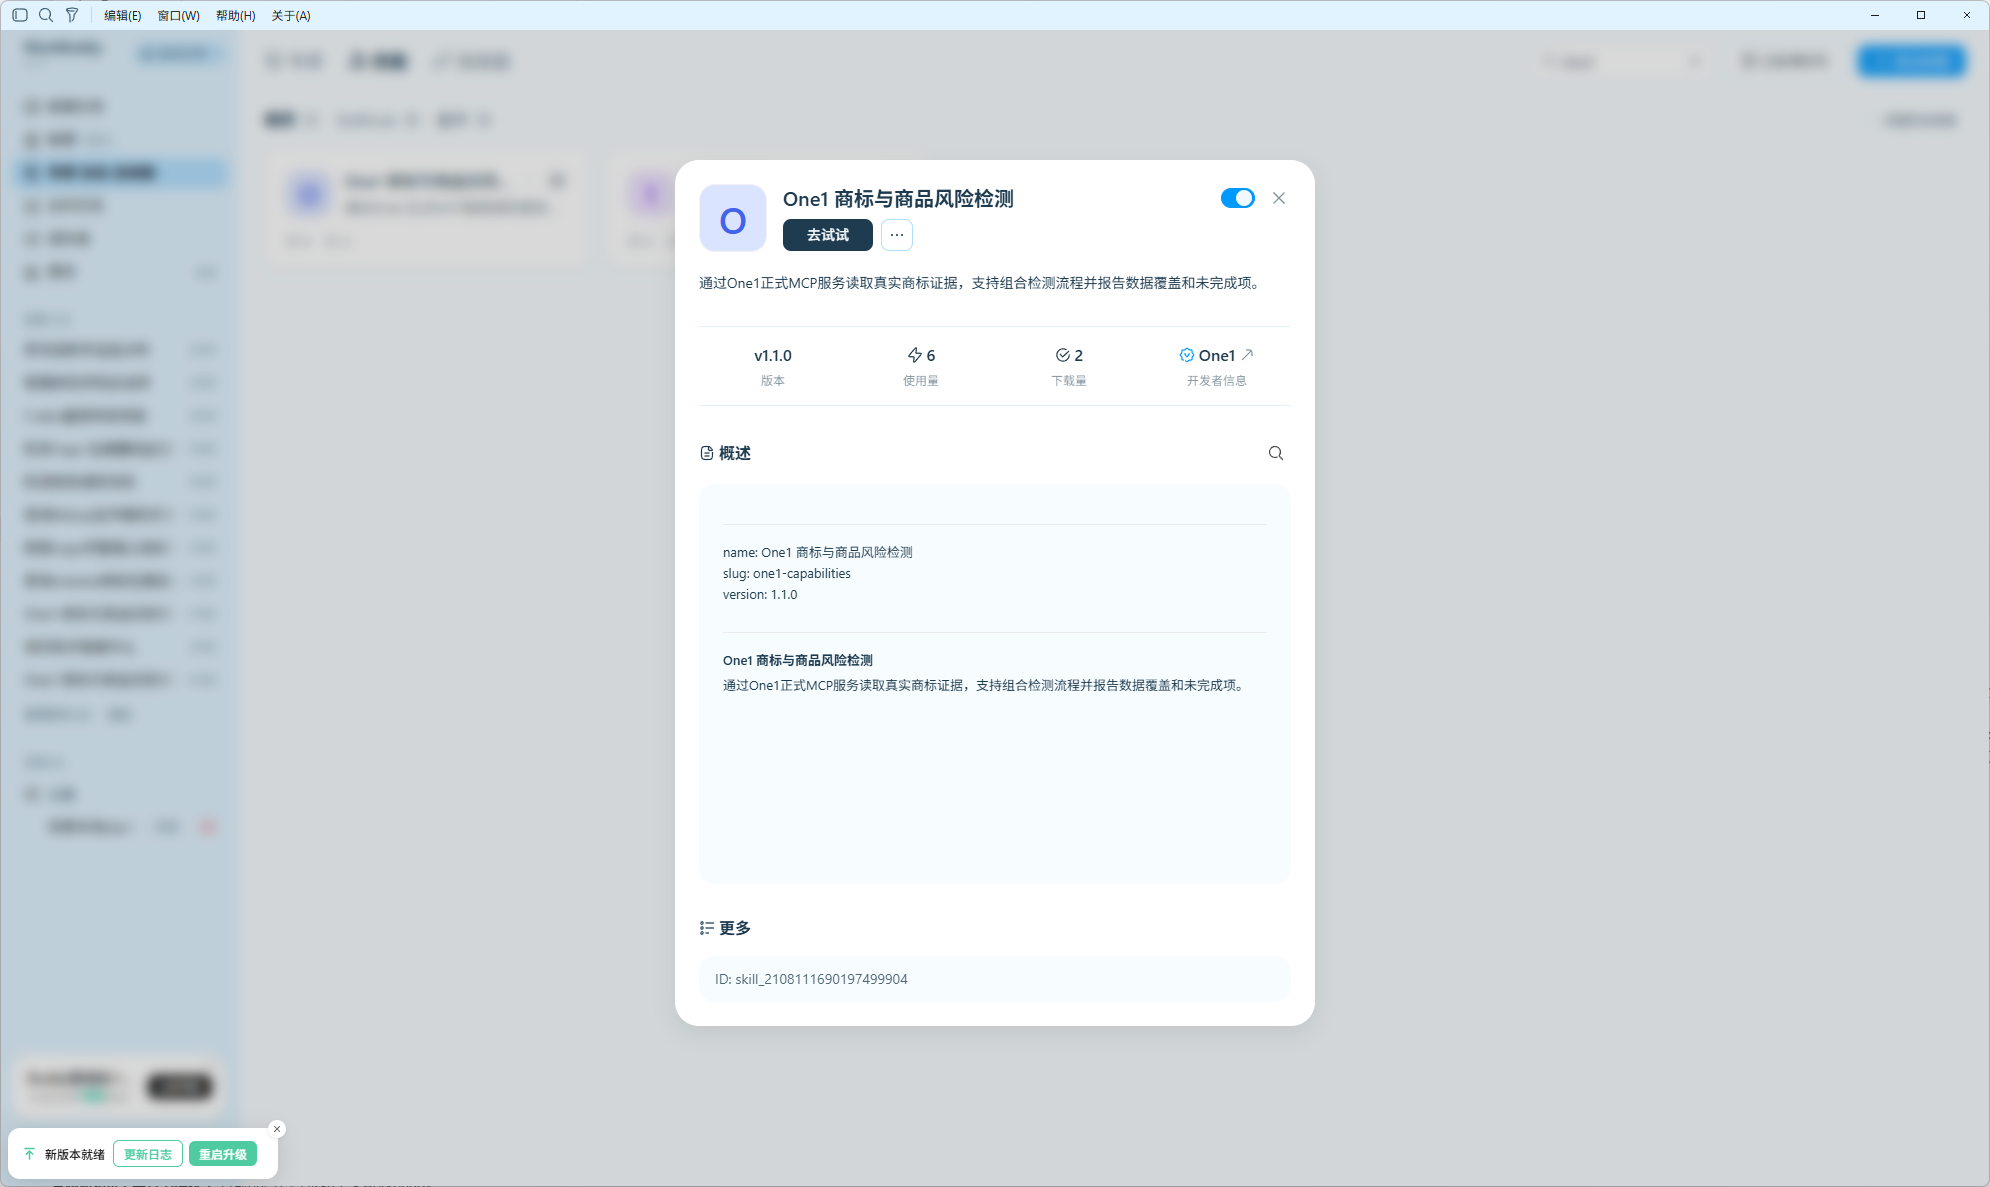Open the 编辑(E) menu

click(123, 16)
